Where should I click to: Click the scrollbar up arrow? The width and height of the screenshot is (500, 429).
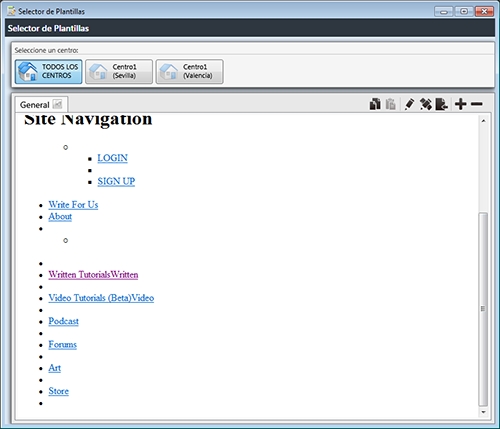coord(483,121)
